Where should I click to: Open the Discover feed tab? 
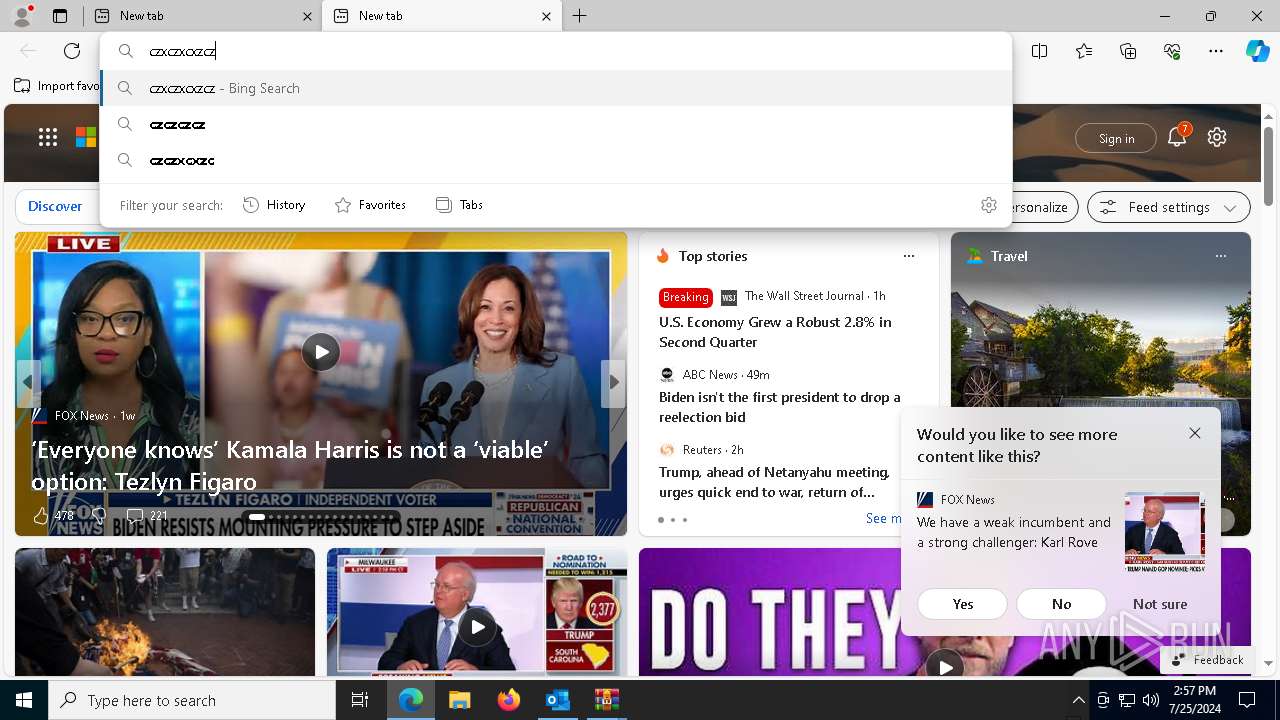[x=55, y=206]
